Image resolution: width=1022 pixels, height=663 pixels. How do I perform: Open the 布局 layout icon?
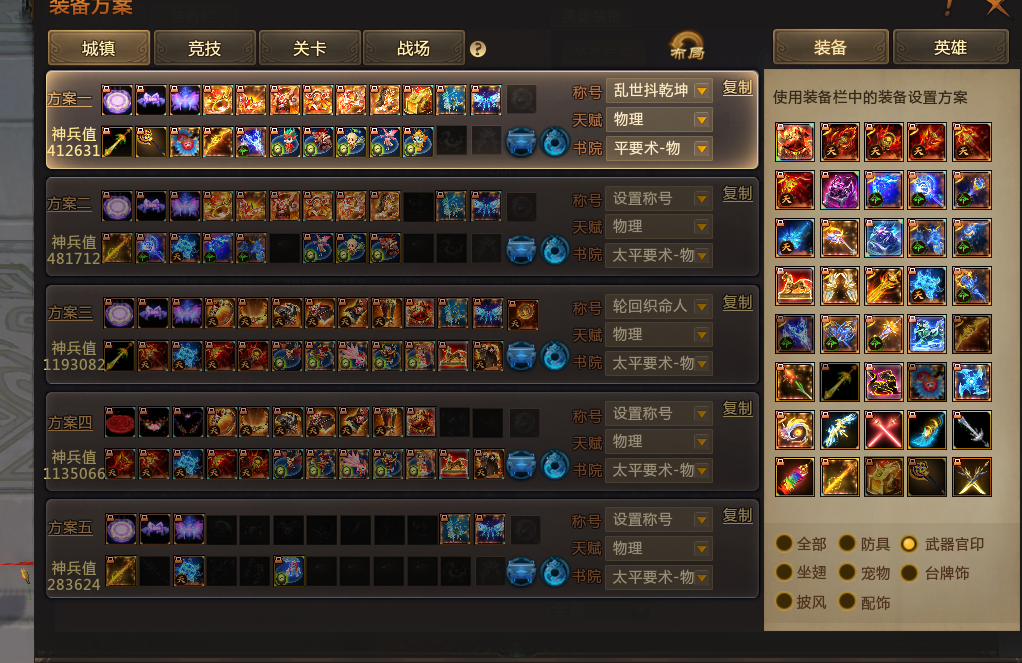tap(687, 47)
